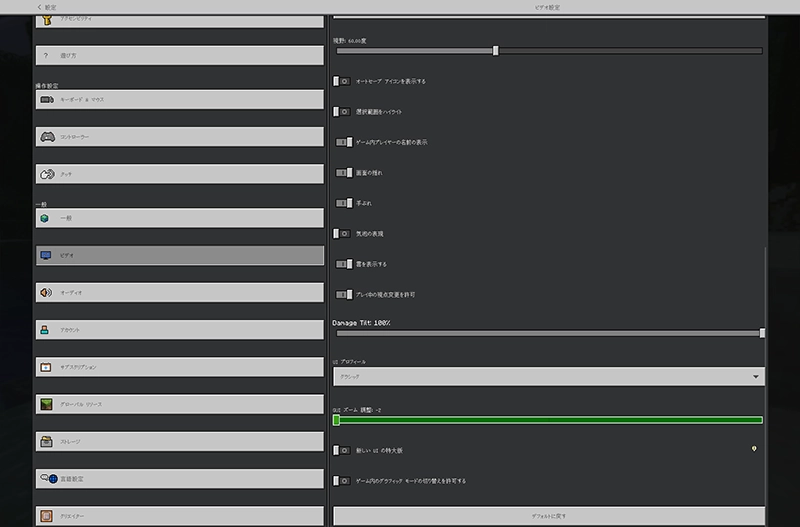
Task: Click the lightbulb hint icon beside 新しい UI
Action: (x=752, y=450)
